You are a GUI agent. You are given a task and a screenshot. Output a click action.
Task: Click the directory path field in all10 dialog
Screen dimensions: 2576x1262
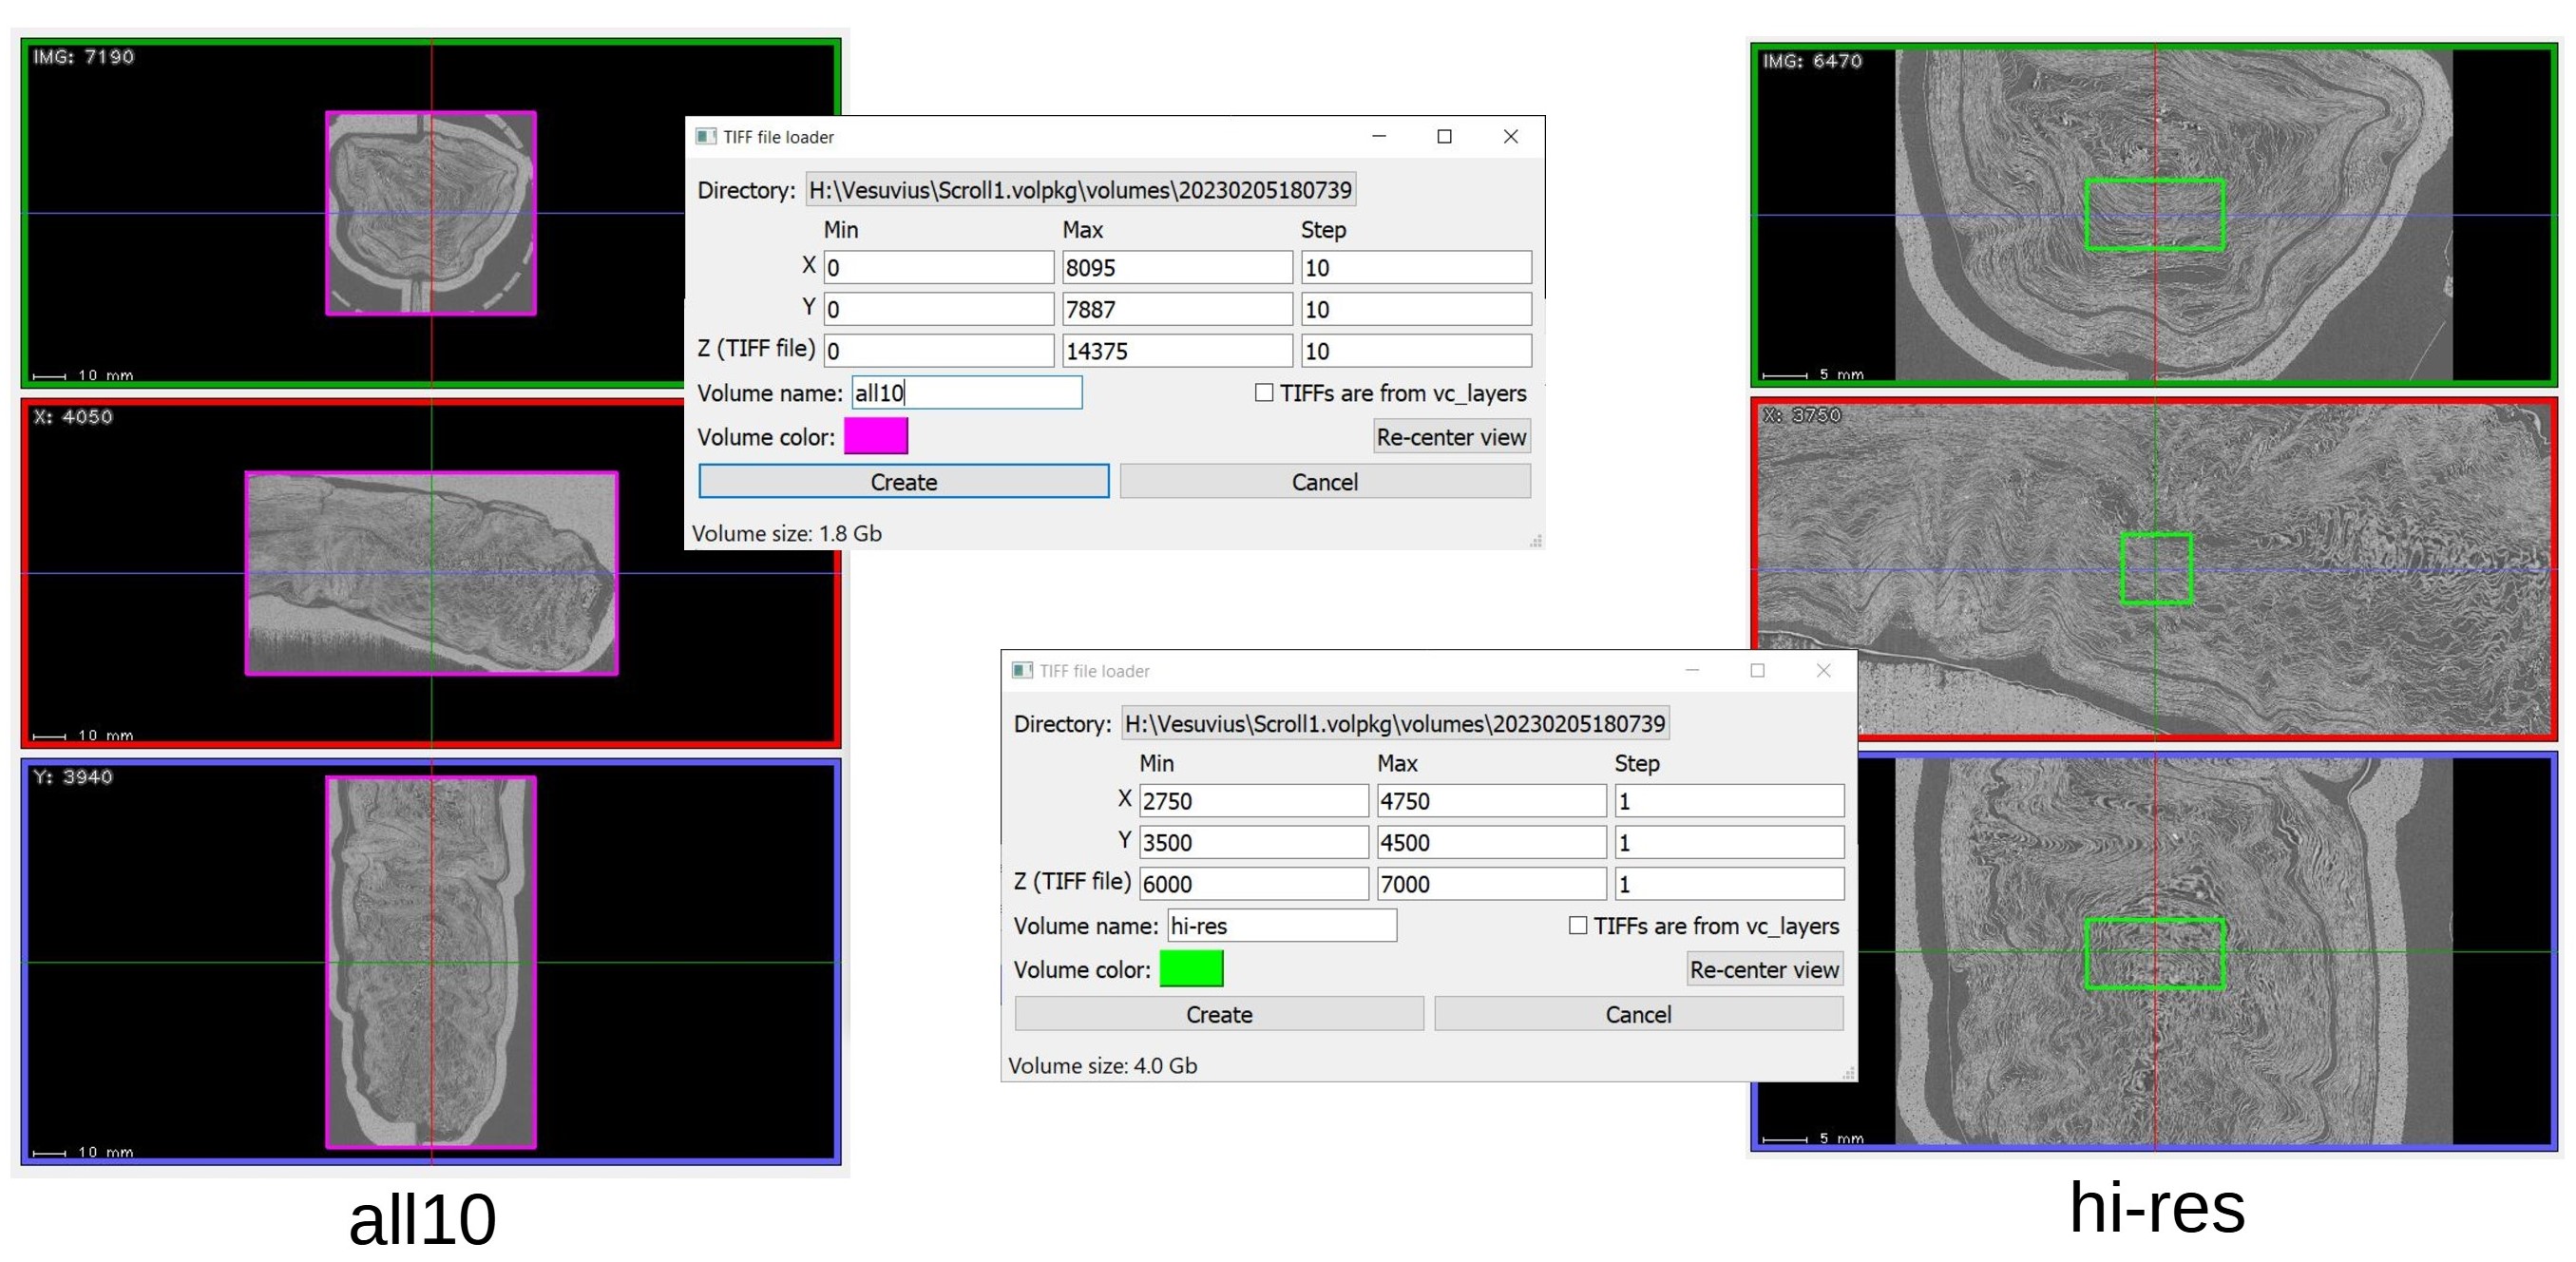point(1080,190)
